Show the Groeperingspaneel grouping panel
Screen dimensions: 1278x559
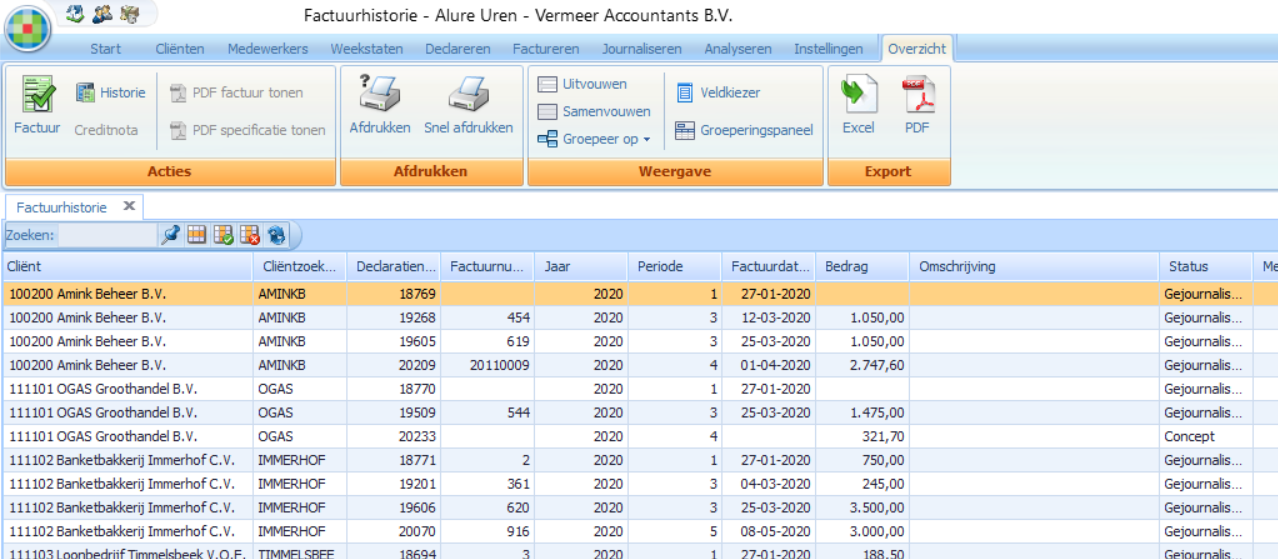point(744,130)
